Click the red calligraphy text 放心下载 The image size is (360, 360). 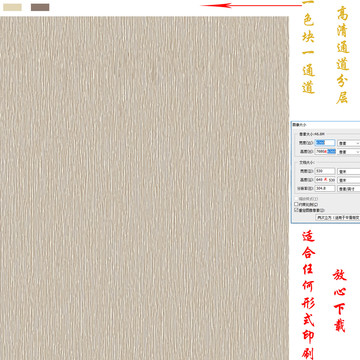(x=340, y=301)
